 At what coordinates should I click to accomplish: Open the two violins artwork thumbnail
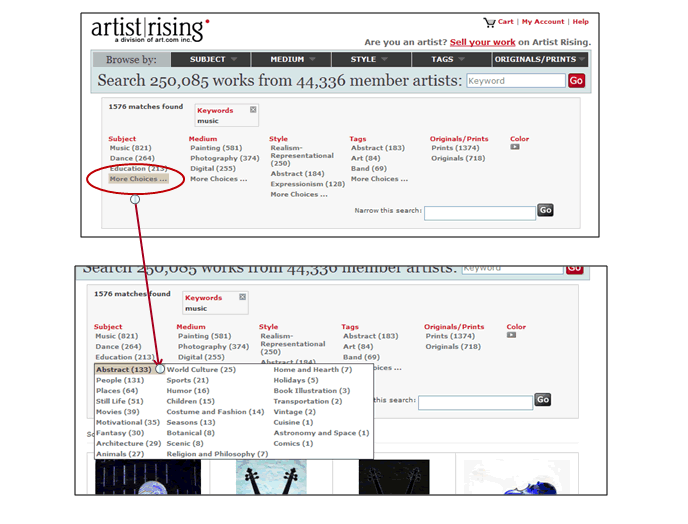click(x=272, y=478)
